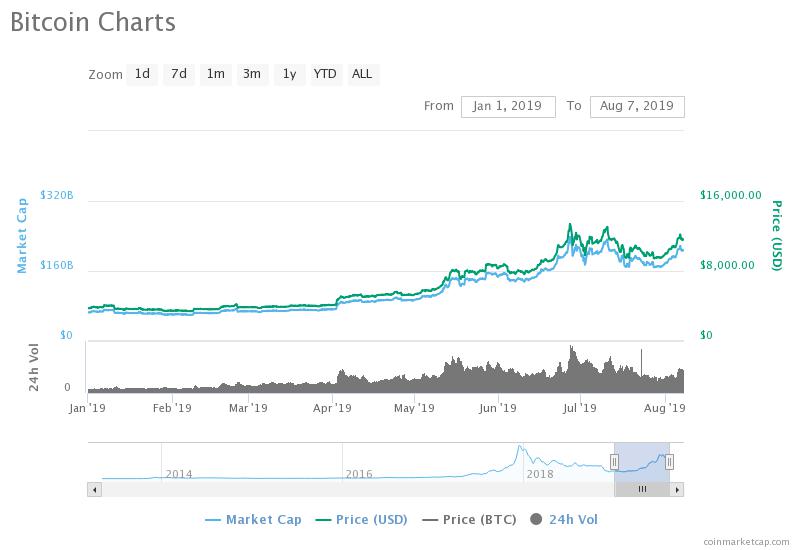The height and width of the screenshot is (550, 800).
Task: Set zoom range to 1d
Action: click(142, 74)
